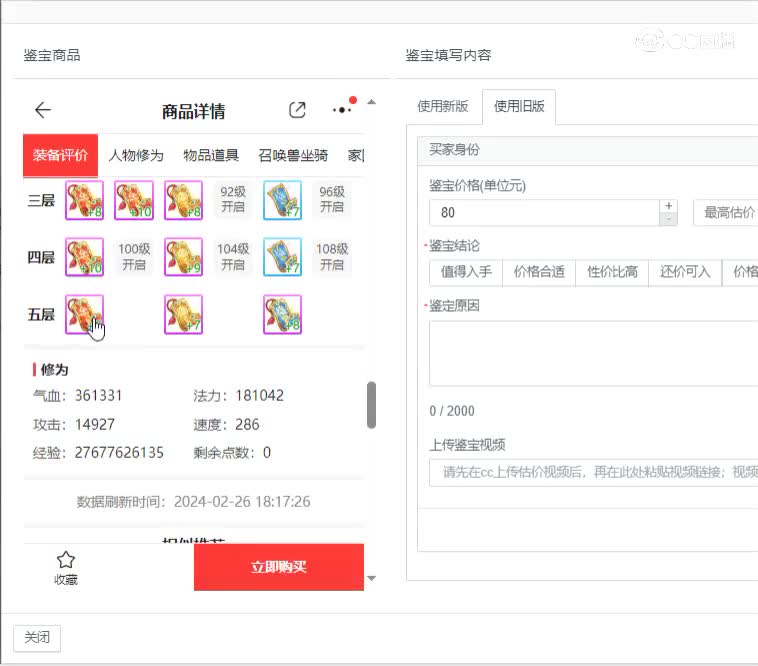Click the 100级开启 locked slot
The height and width of the screenshot is (666, 758).
click(134, 257)
